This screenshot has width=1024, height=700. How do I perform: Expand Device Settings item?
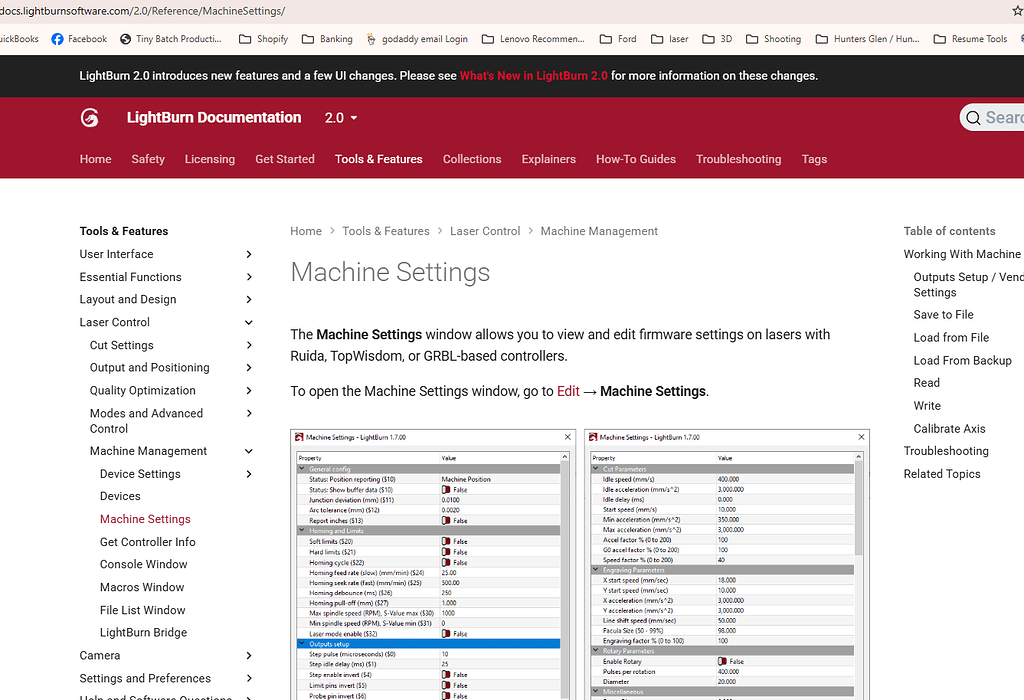tap(249, 474)
